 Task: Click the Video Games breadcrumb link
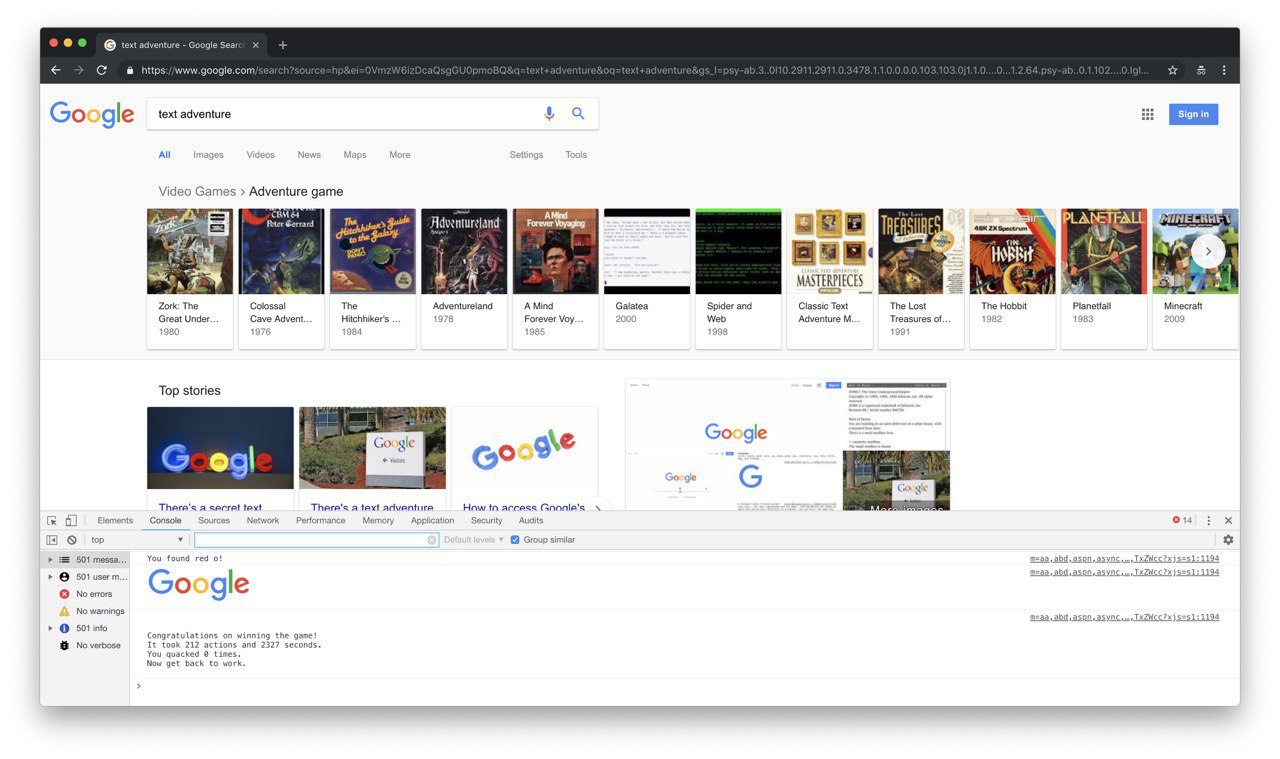(197, 191)
